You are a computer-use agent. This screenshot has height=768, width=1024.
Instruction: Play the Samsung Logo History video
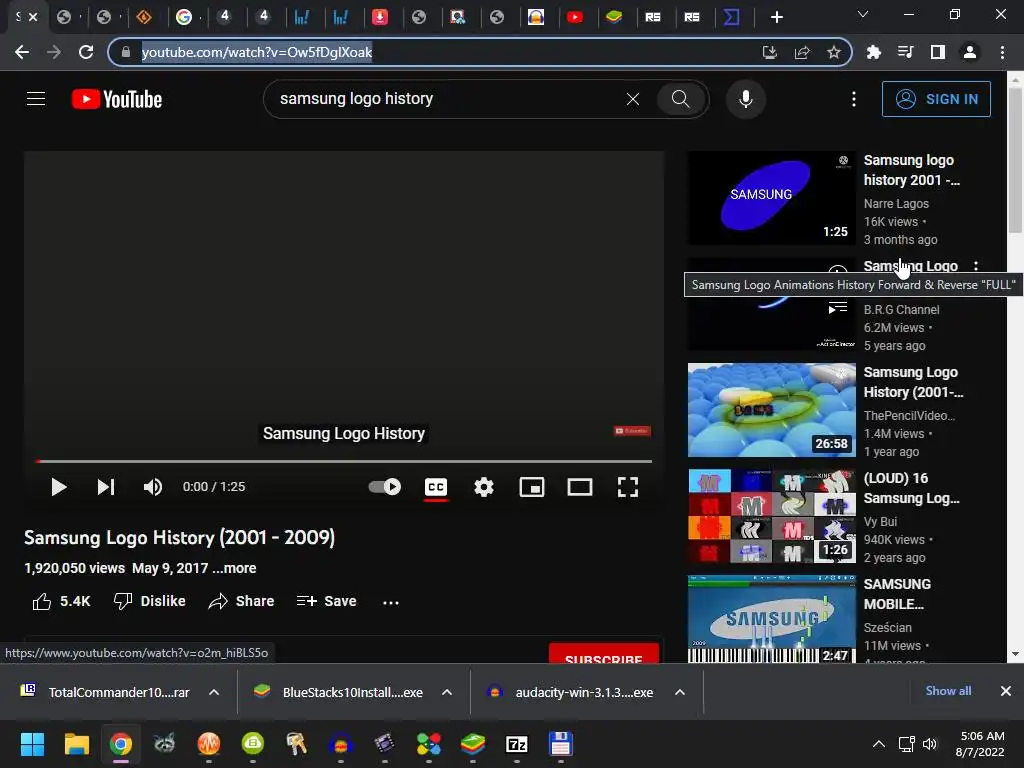(x=59, y=487)
